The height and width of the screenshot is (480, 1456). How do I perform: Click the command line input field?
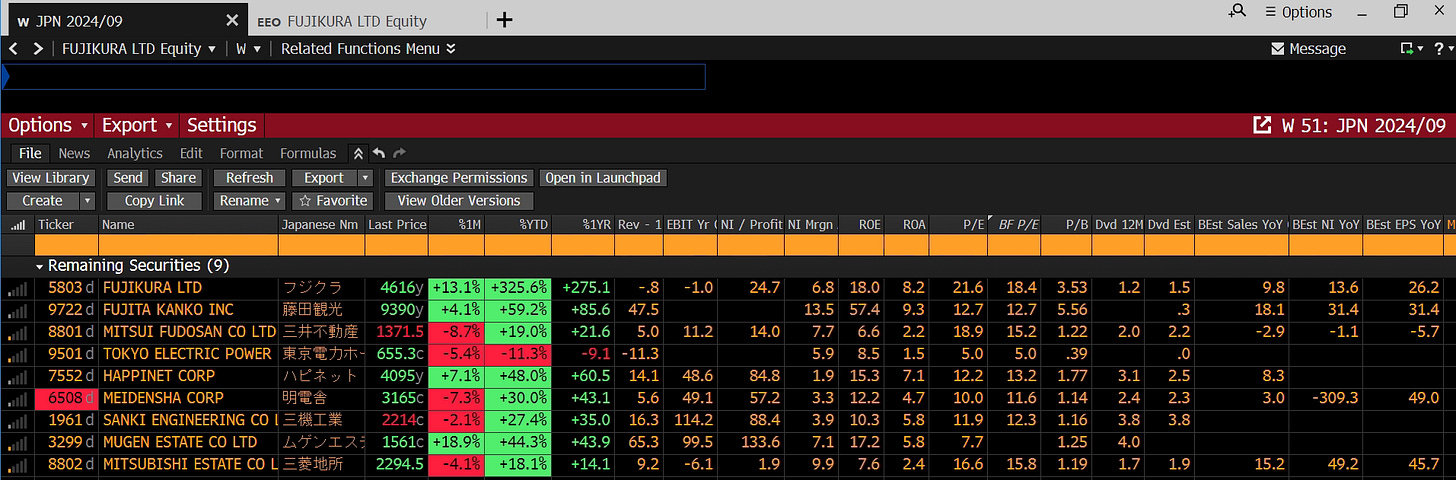point(355,77)
